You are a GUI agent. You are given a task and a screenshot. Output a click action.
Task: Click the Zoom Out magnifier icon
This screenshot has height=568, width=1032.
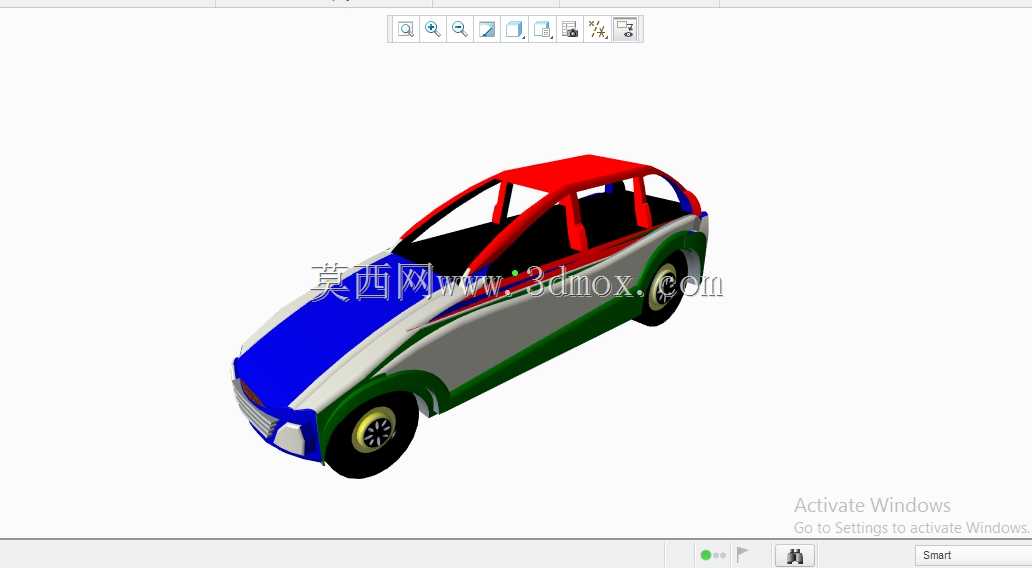click(x=460, y=29)
